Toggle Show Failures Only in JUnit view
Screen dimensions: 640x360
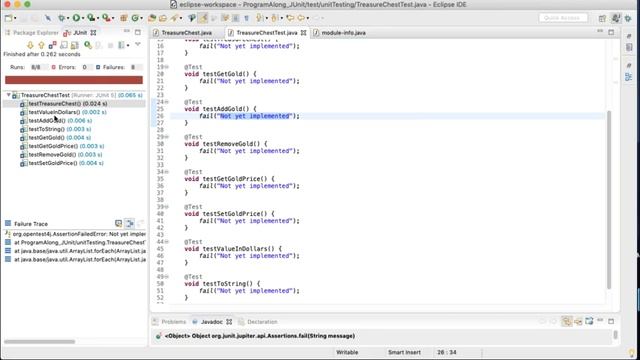click(52, 45)
